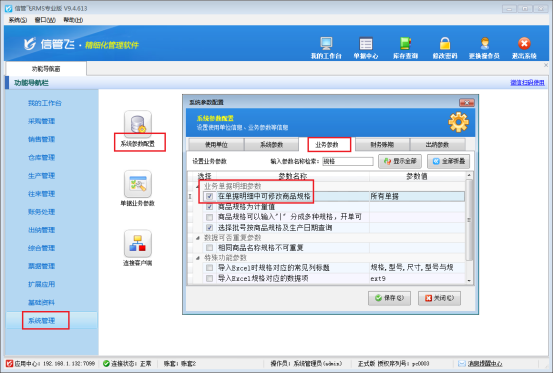Toggle 在单据明细中可修改商品规格 checkbox
The image size is (554, 373).
click(210, 196)
